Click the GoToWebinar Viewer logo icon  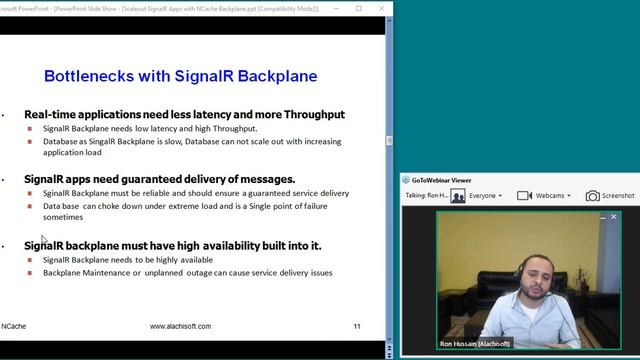pyautogui.click(x=406, y=180)
